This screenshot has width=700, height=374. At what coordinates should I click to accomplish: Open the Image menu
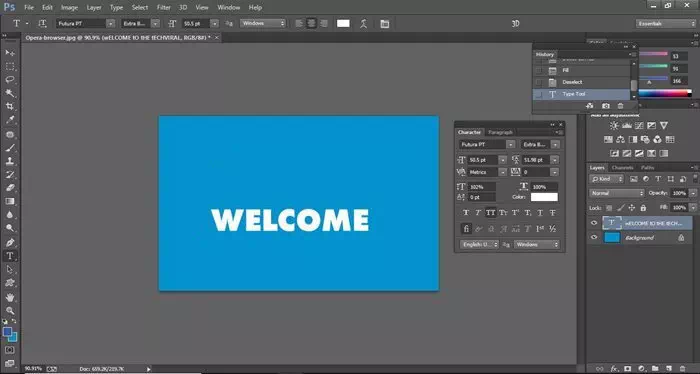tap(69, 8)
